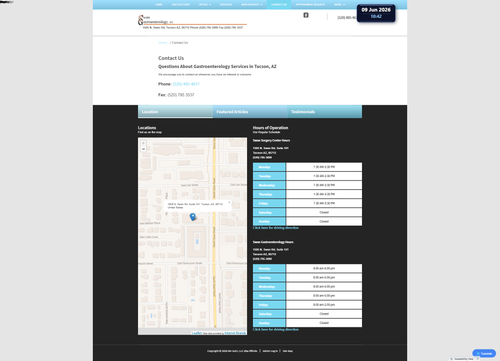Click the Locations heading above the map

tap(147, 128)
